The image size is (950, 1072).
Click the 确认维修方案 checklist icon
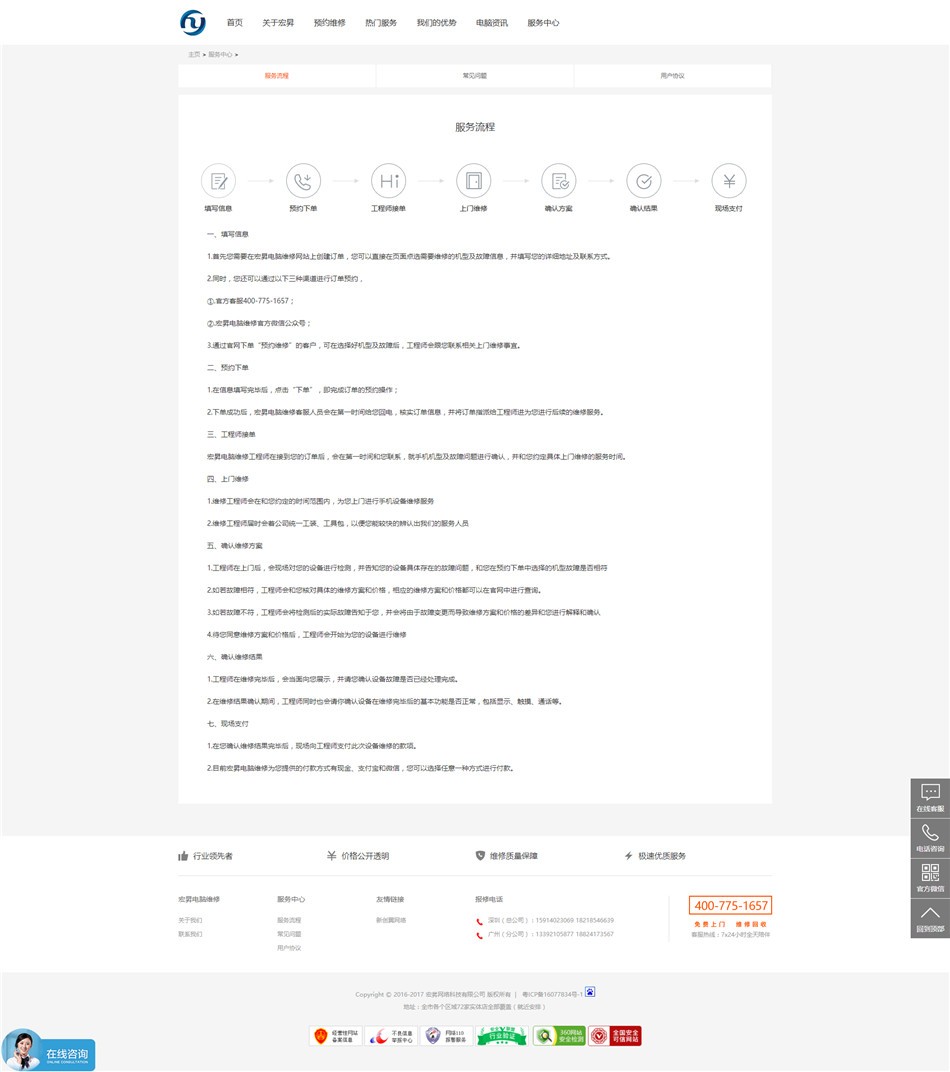558,181
